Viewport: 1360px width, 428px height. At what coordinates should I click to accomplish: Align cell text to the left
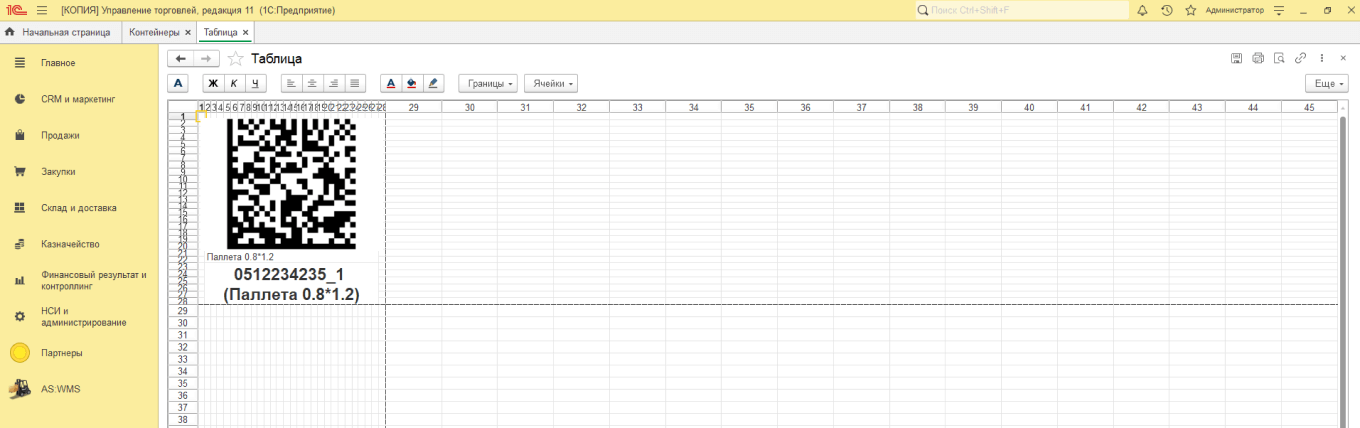click(x=290, y=83)
